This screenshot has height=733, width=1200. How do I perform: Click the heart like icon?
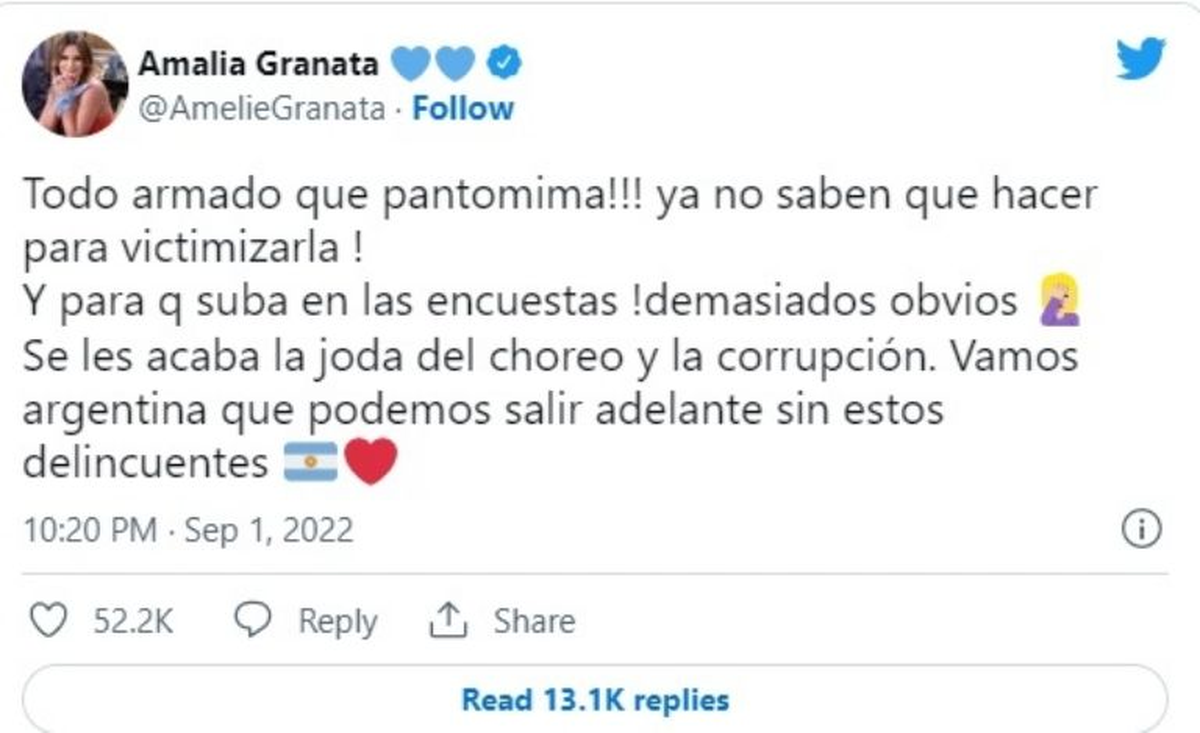point(46,621)
